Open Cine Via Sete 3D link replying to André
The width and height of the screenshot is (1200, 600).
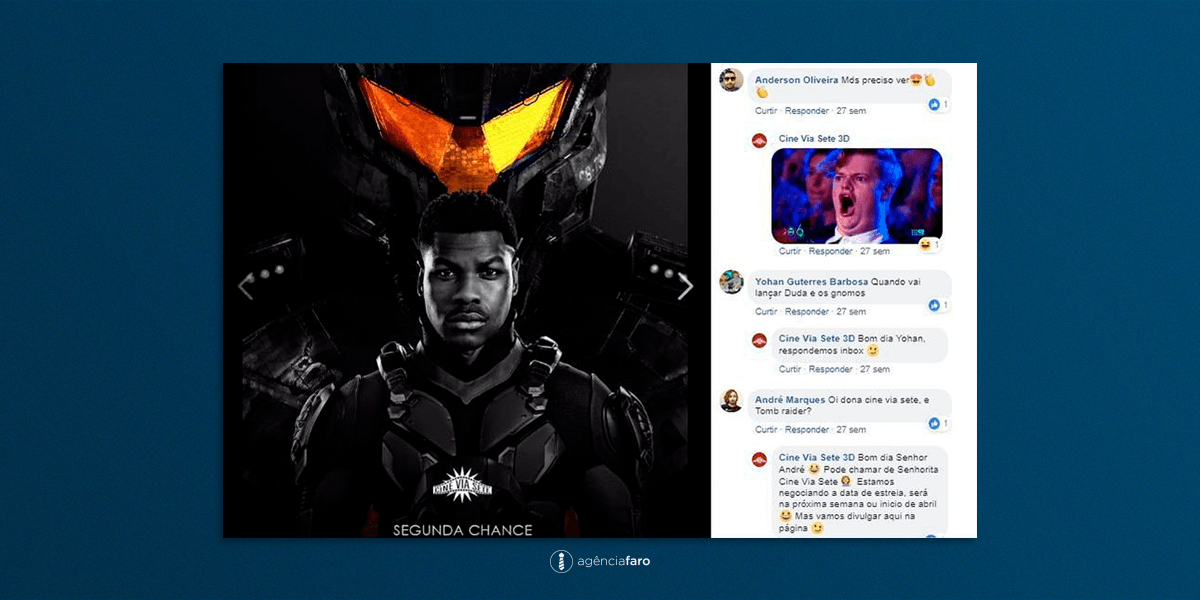click(817, 458)
